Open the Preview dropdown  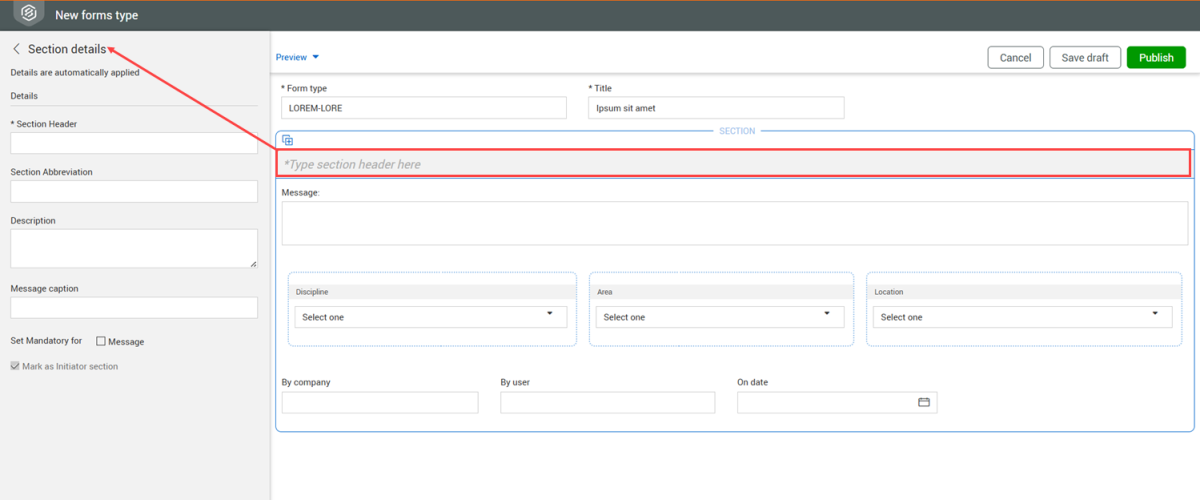click(297, 58)
